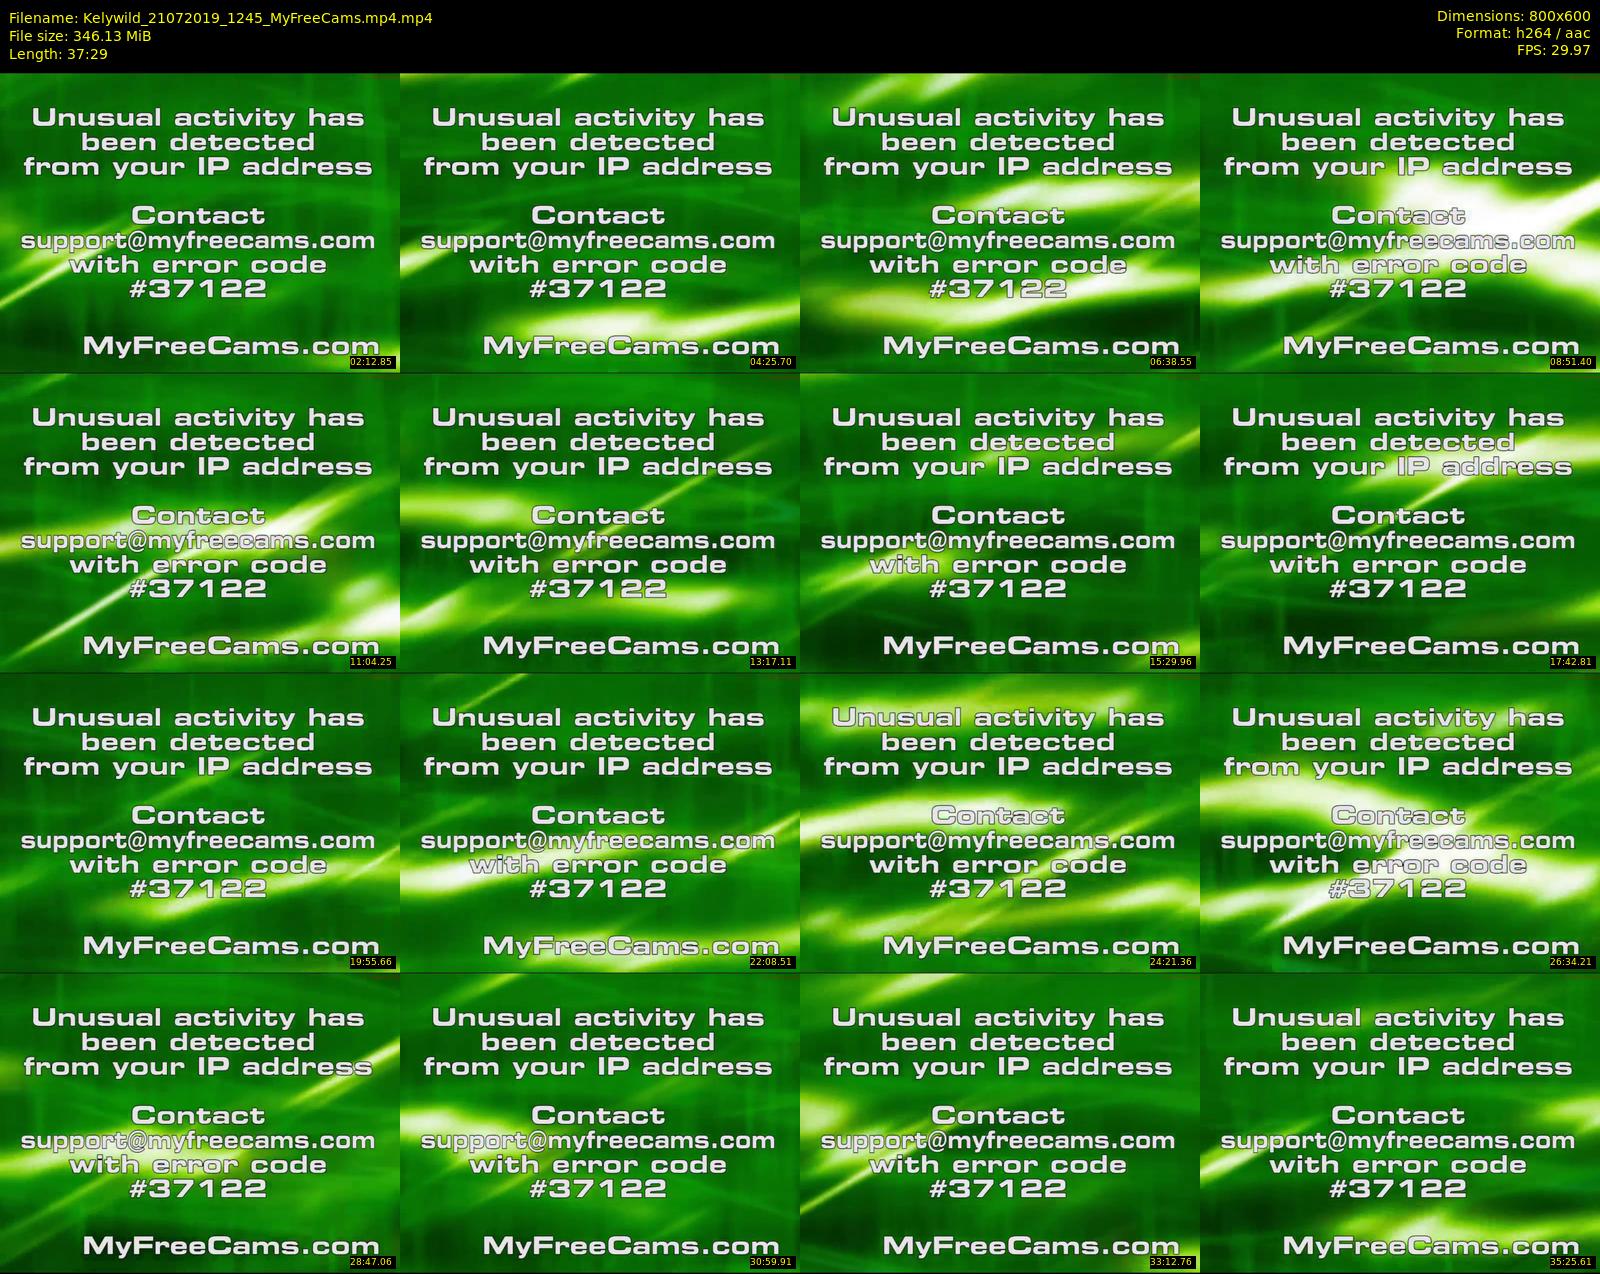
Task: Select the thumbnail timestamped 28:47.06
Action: pyautogui.click(x=200, y=1122)
